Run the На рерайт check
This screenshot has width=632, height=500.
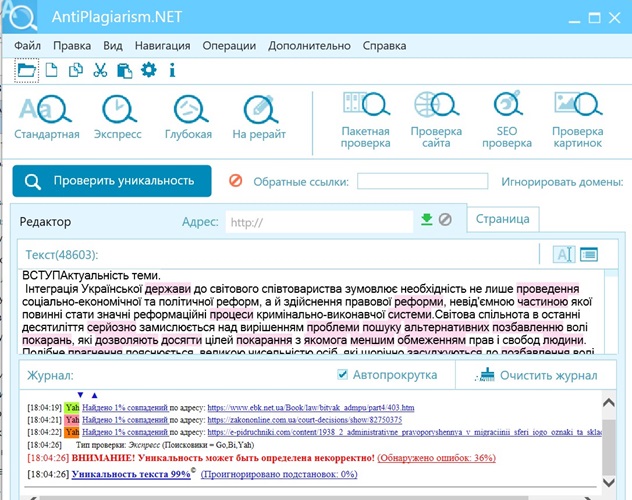(259, 117)
